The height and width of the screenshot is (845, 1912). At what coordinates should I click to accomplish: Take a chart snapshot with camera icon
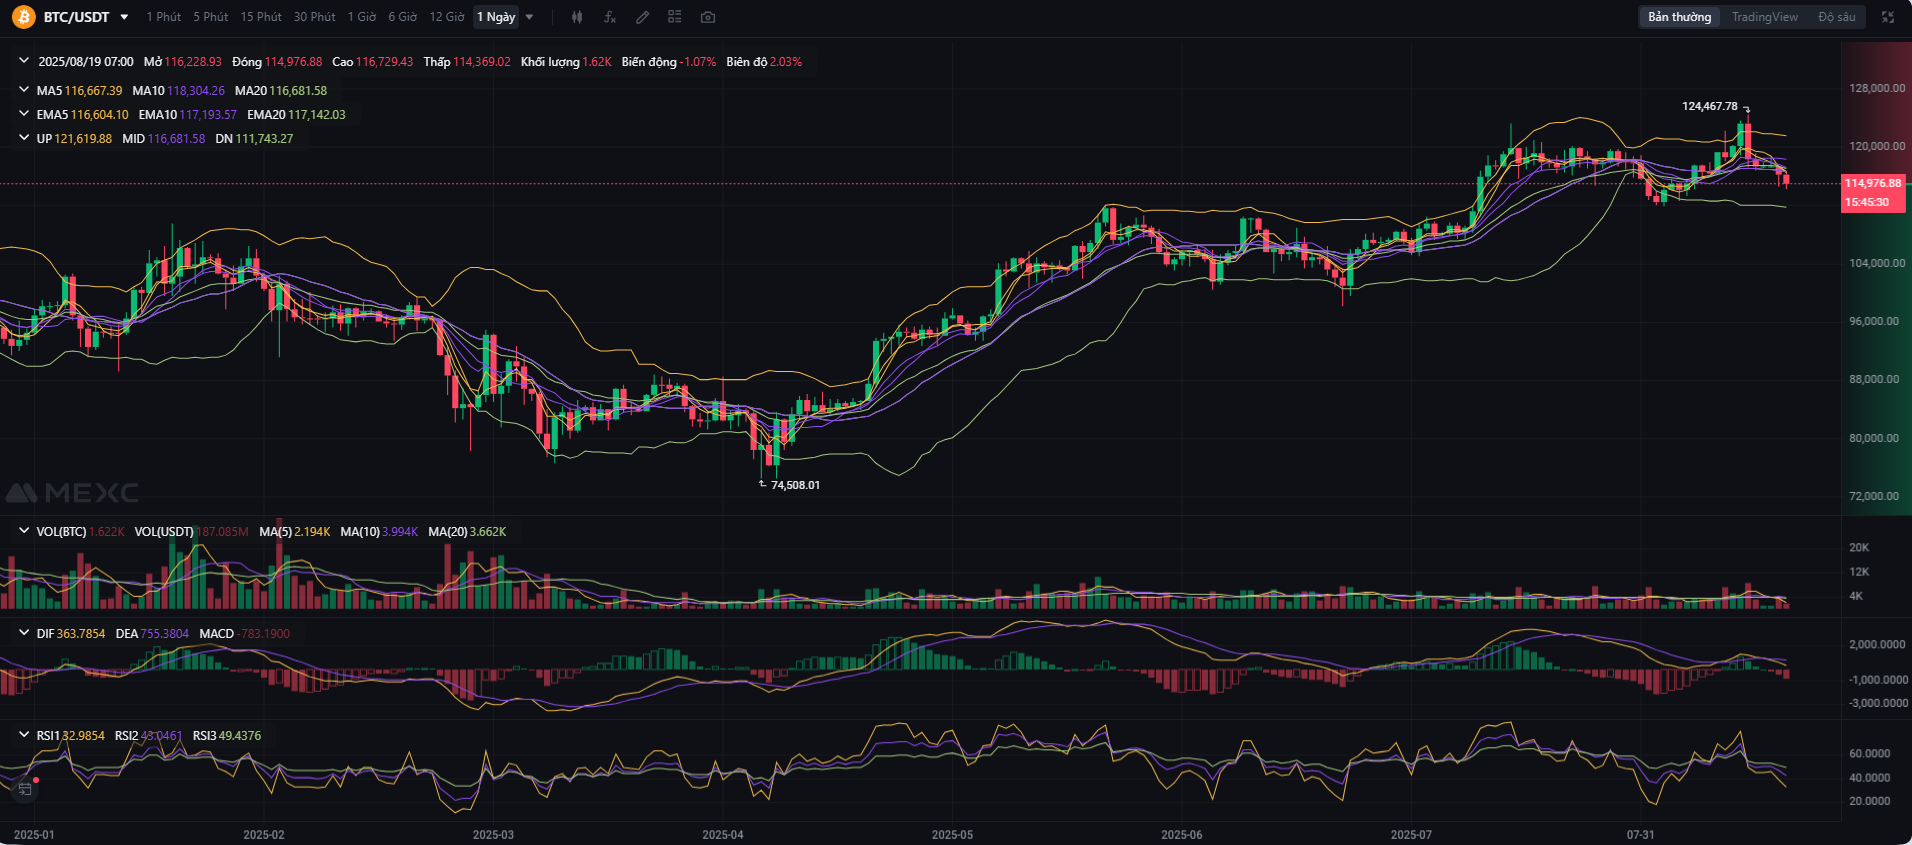(708, 17)
